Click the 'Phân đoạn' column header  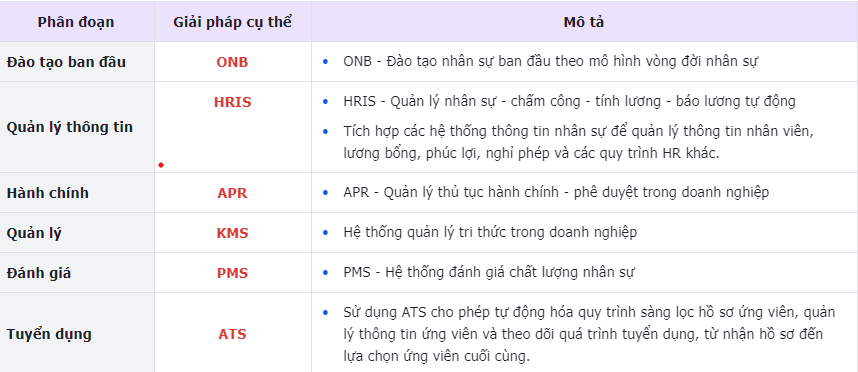click(76, 22)
